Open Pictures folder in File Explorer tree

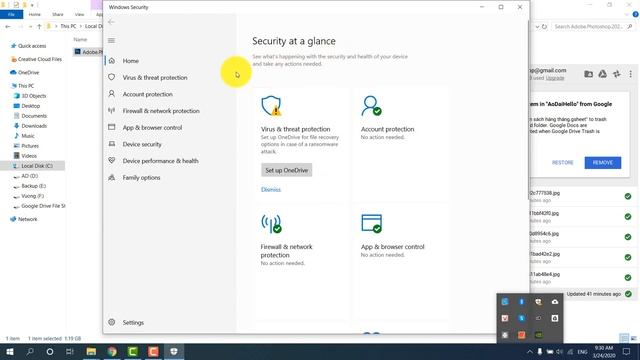30,146
